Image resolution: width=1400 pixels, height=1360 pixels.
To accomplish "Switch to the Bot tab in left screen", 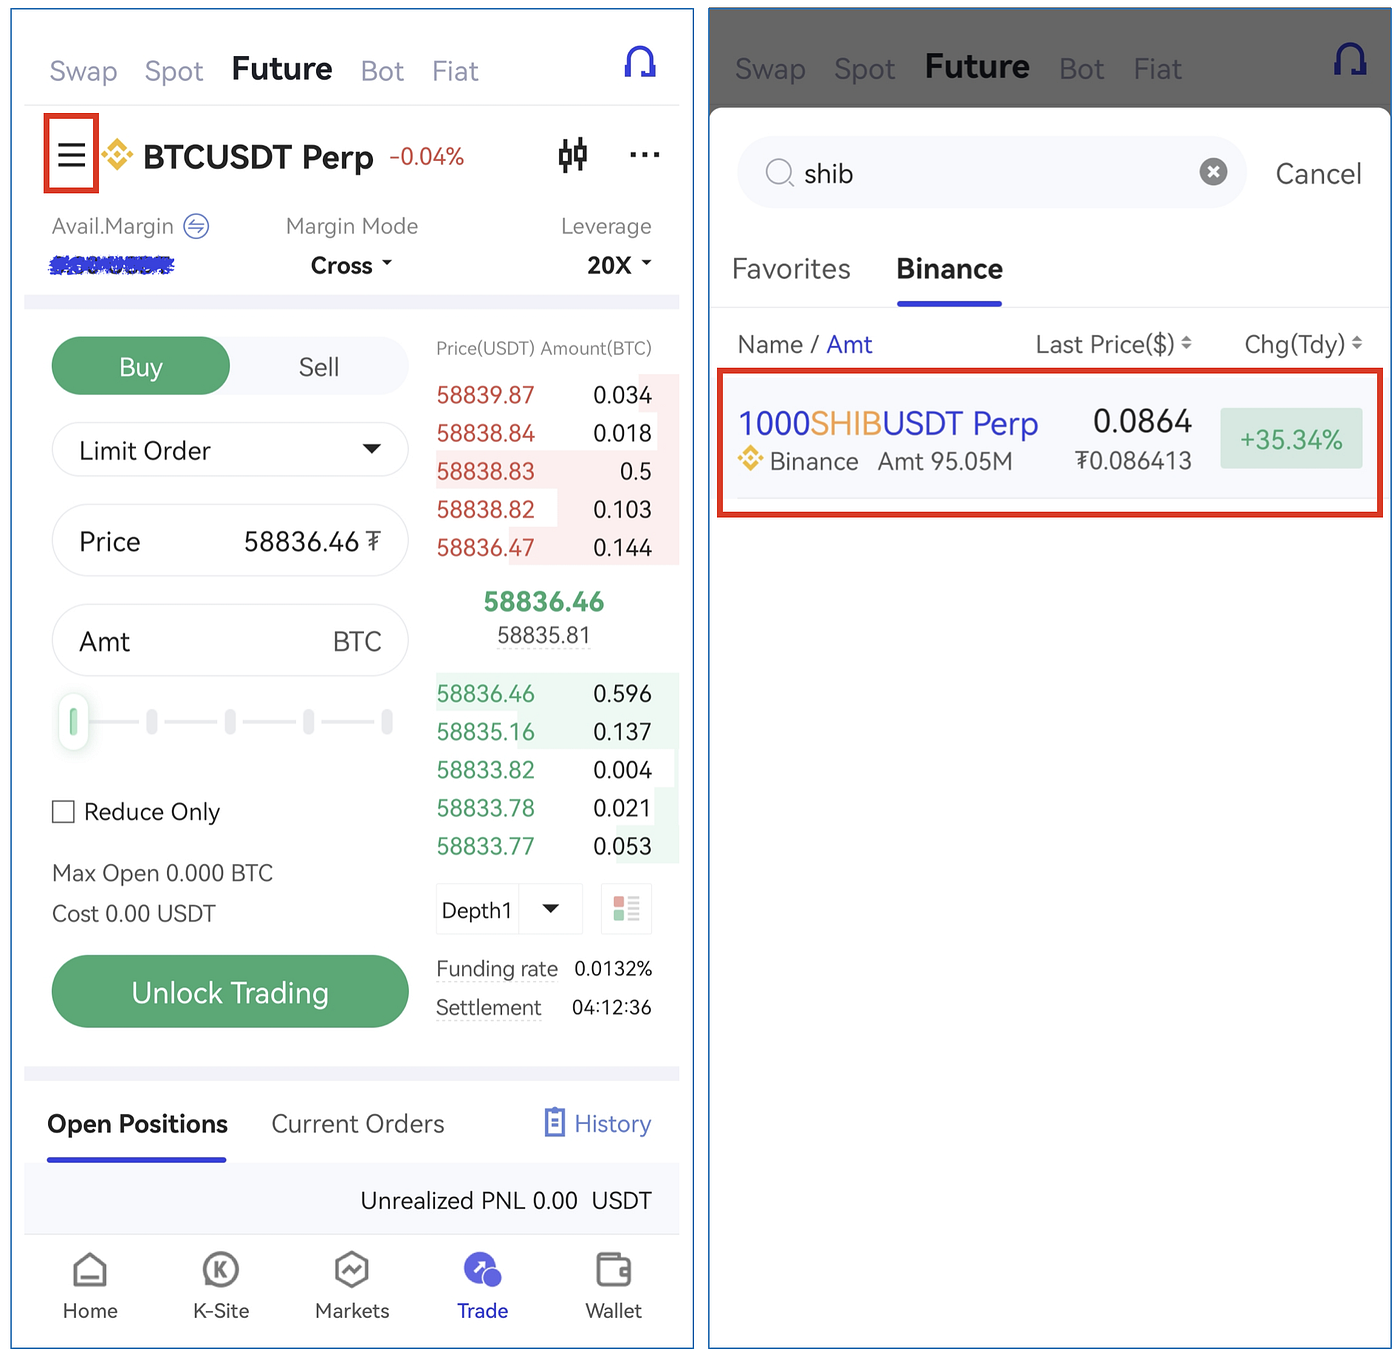I will pyautogui.click(x=382, y=71).
